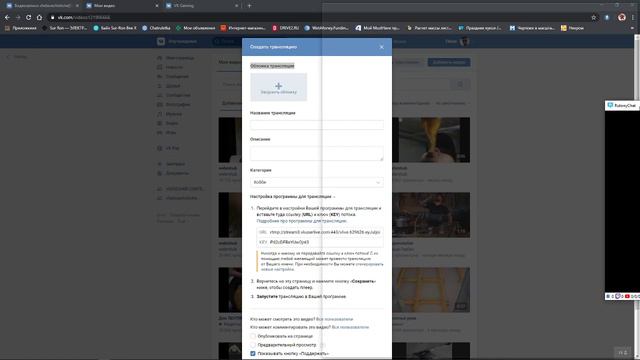This screenshot has width=640, height=360.
Task: Collapse 'Настройка программы для трансляции' section
Action: (x=292, y=196)
